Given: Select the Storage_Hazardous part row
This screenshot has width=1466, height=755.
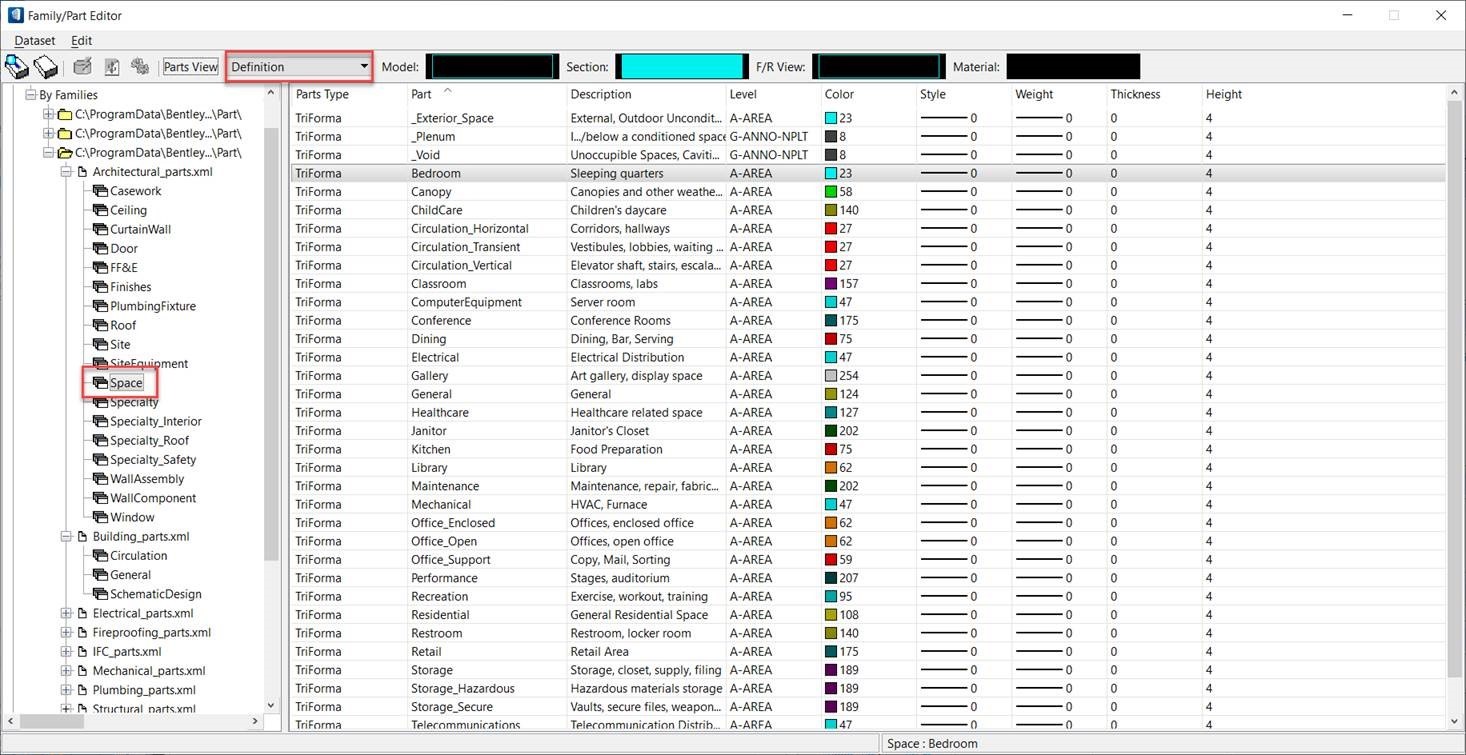Looking at the screenshot, I should (x=868, y=688).
